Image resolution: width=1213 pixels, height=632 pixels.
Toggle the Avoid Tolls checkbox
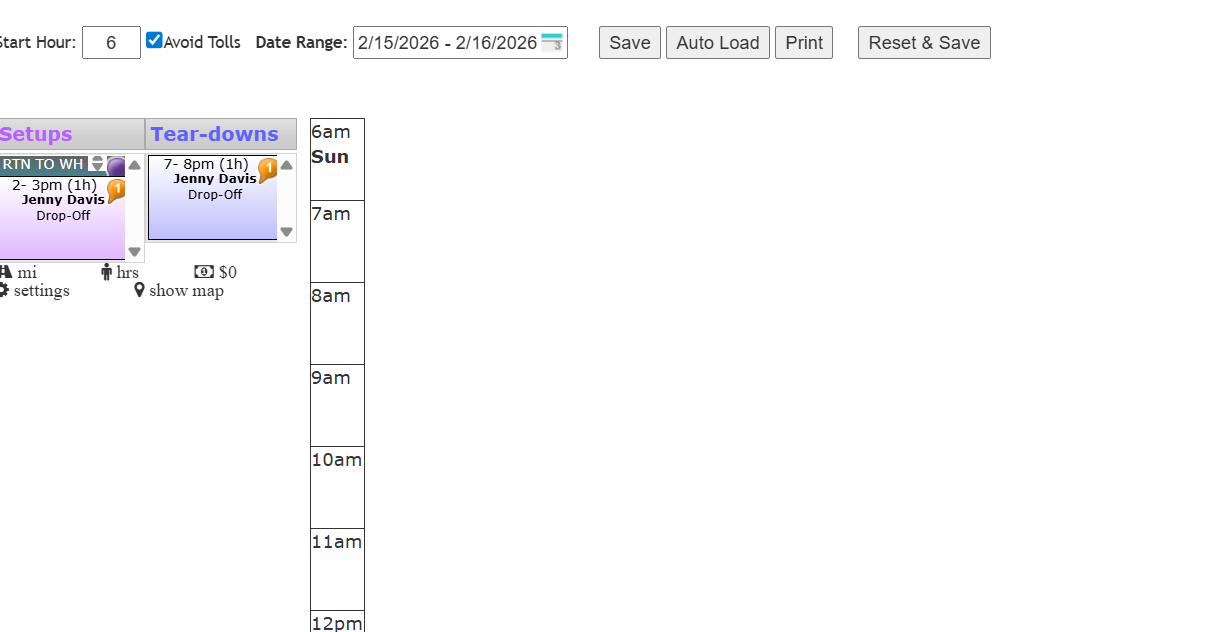(154, 41)
